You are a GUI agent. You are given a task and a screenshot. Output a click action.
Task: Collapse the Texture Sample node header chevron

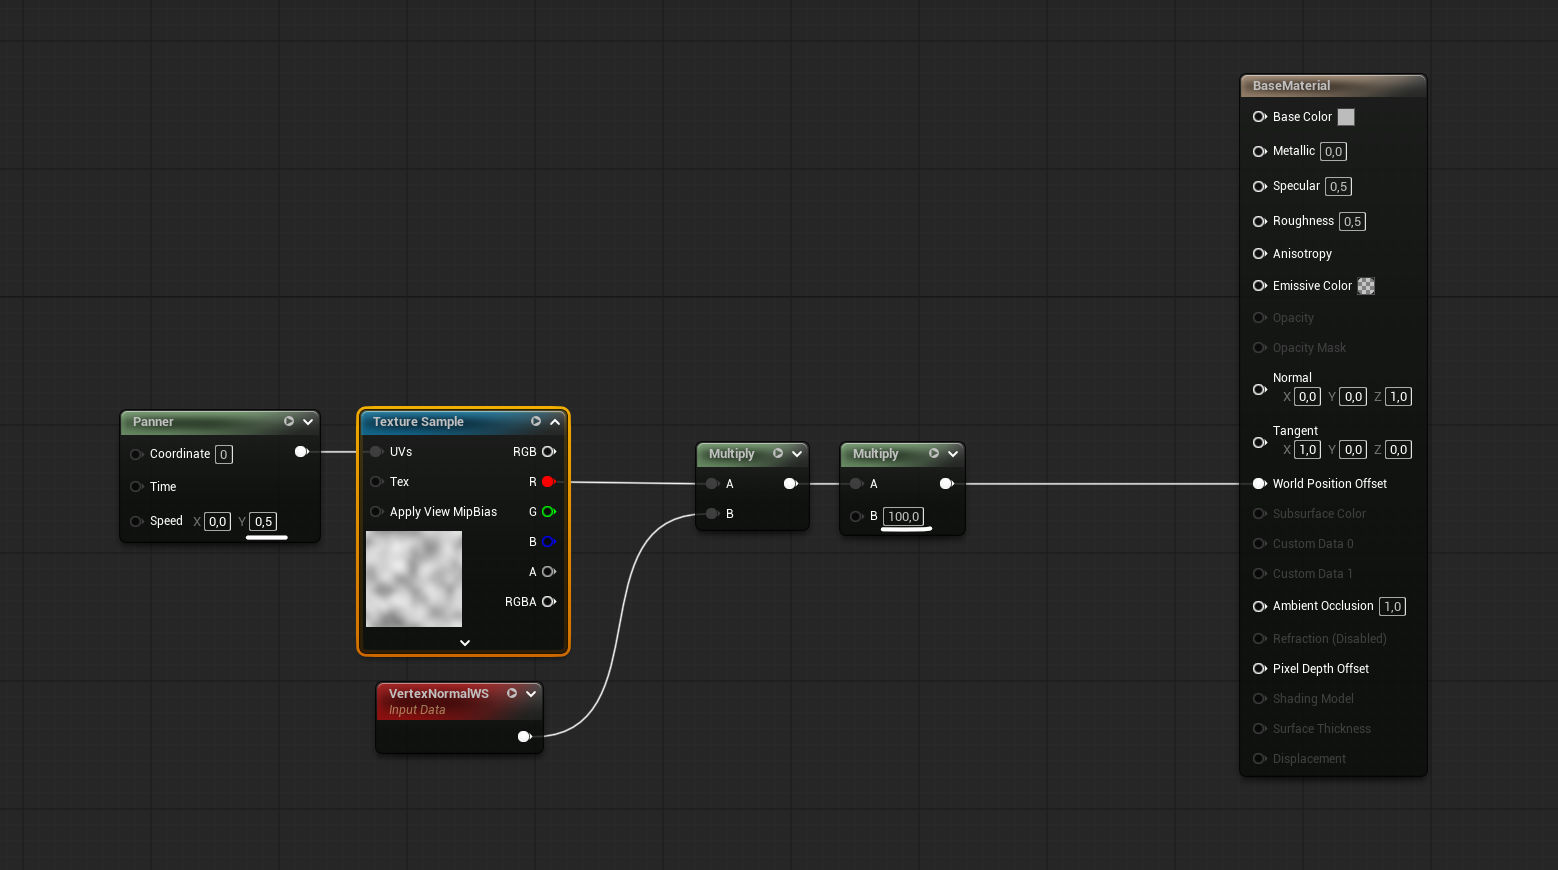(x=555, y=422)
